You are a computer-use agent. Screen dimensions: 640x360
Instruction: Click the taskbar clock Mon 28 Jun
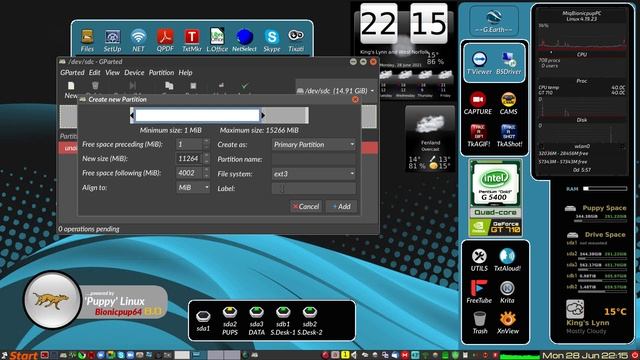(x=585, y=356)
